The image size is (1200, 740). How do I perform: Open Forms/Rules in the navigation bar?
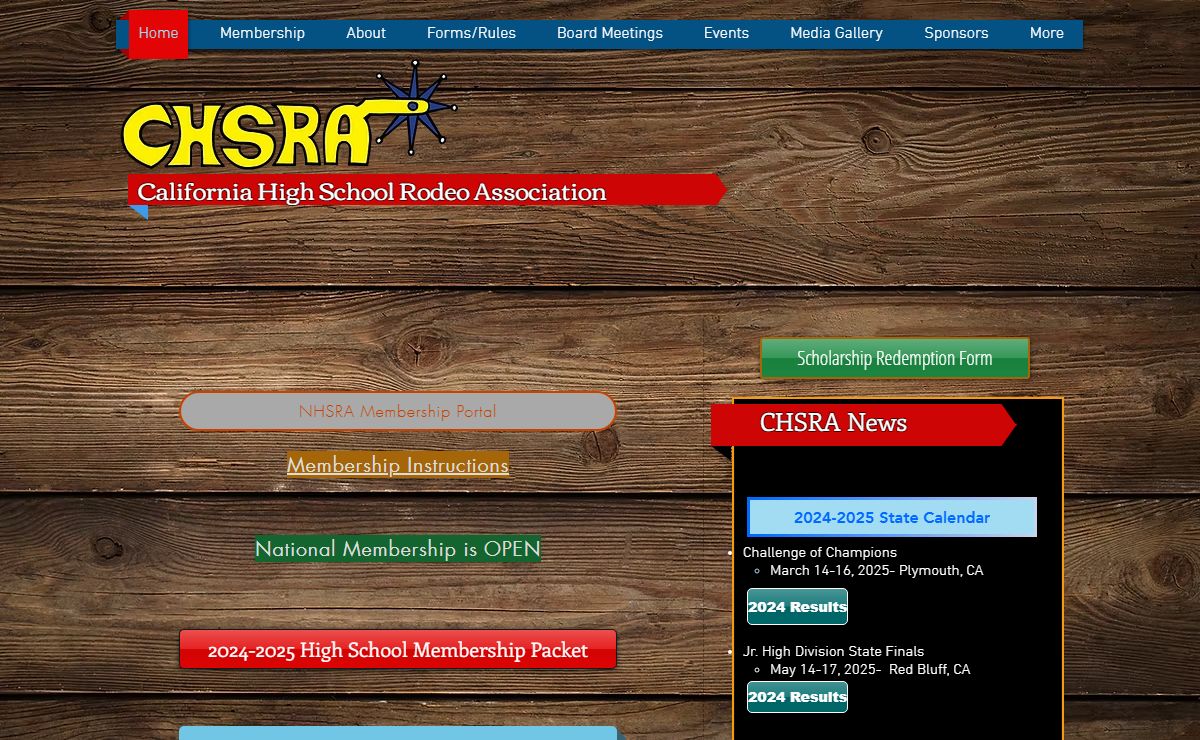pos(471,34)
